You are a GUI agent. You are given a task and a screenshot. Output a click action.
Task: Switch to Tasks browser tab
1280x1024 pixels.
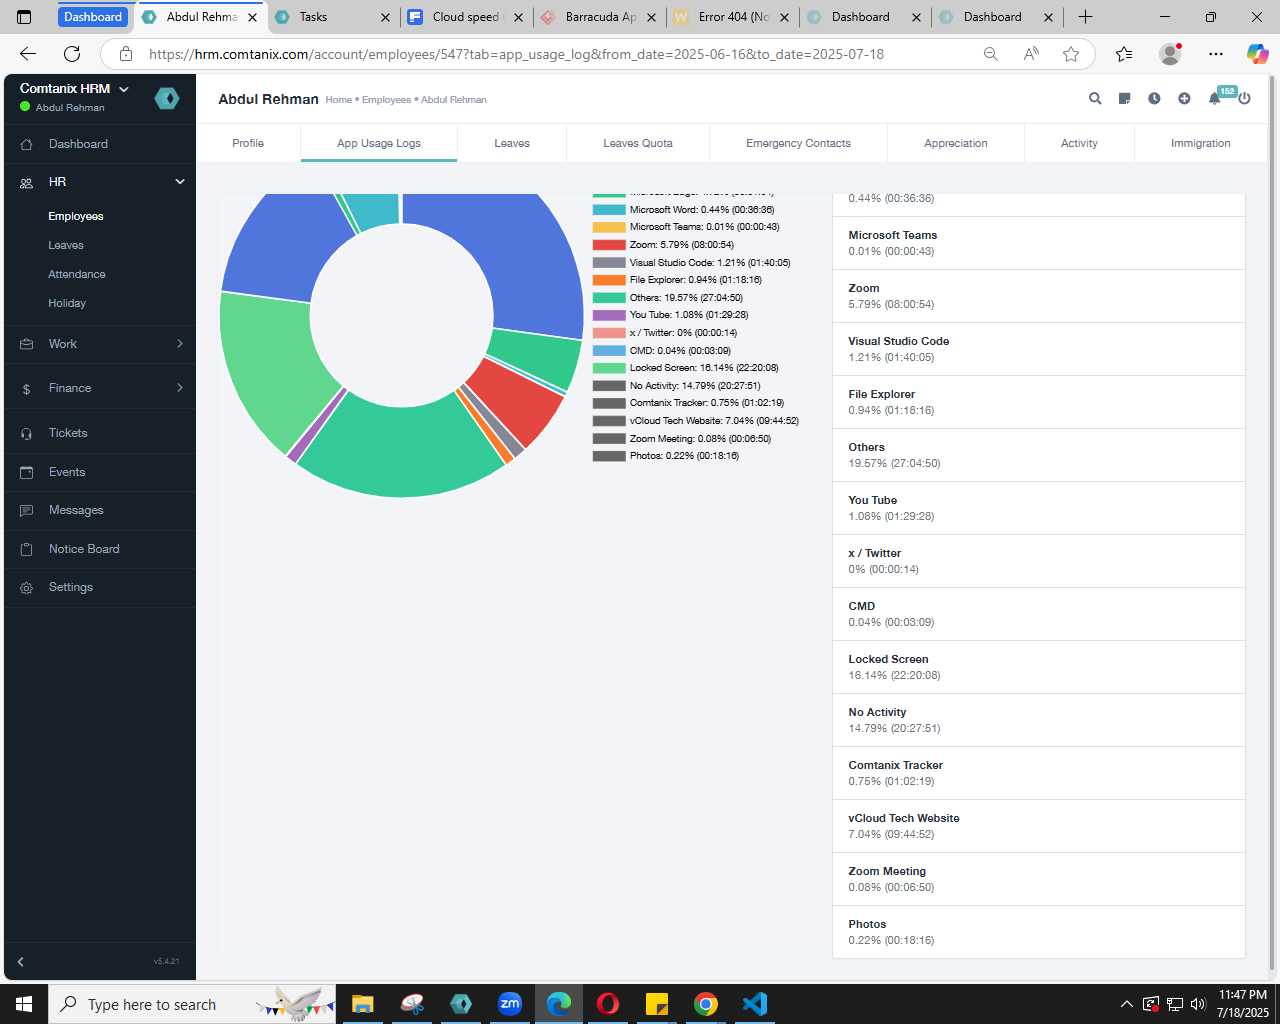[x=332, y=17]
